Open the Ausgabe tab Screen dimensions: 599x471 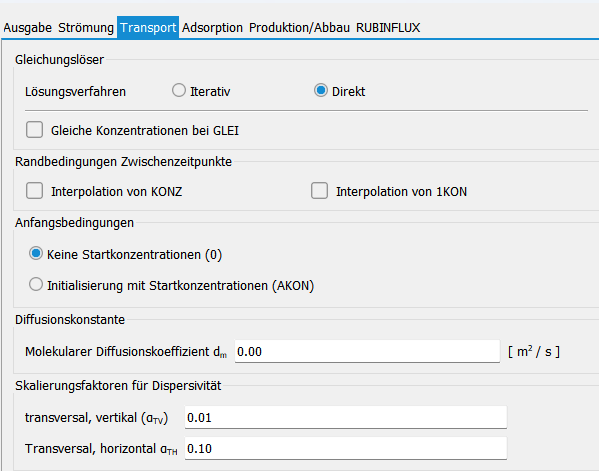coord(28,28)
